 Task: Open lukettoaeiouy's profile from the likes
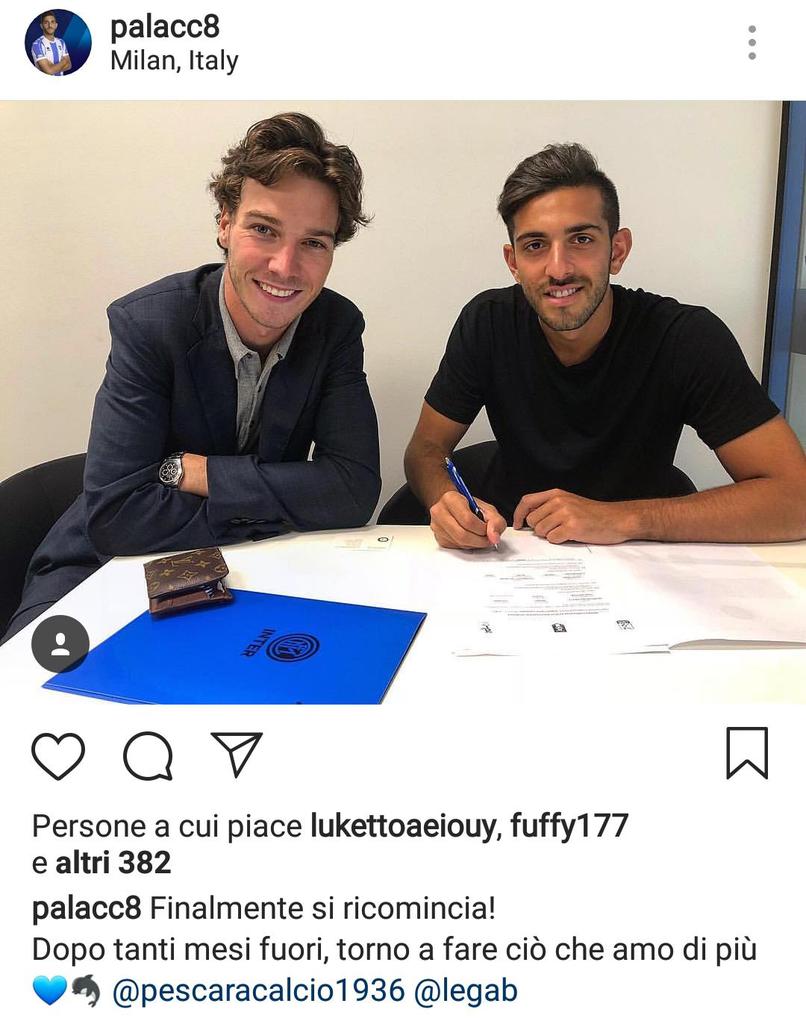click(403, 826)
